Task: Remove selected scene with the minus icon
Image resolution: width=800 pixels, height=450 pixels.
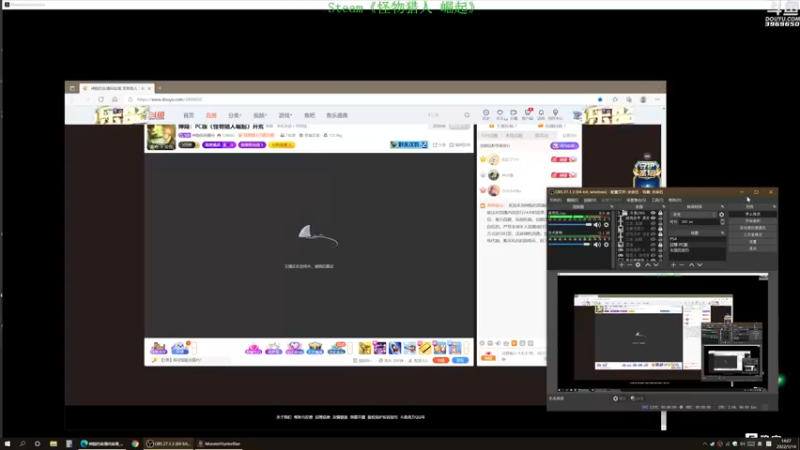Action: [x=682, y=265]
